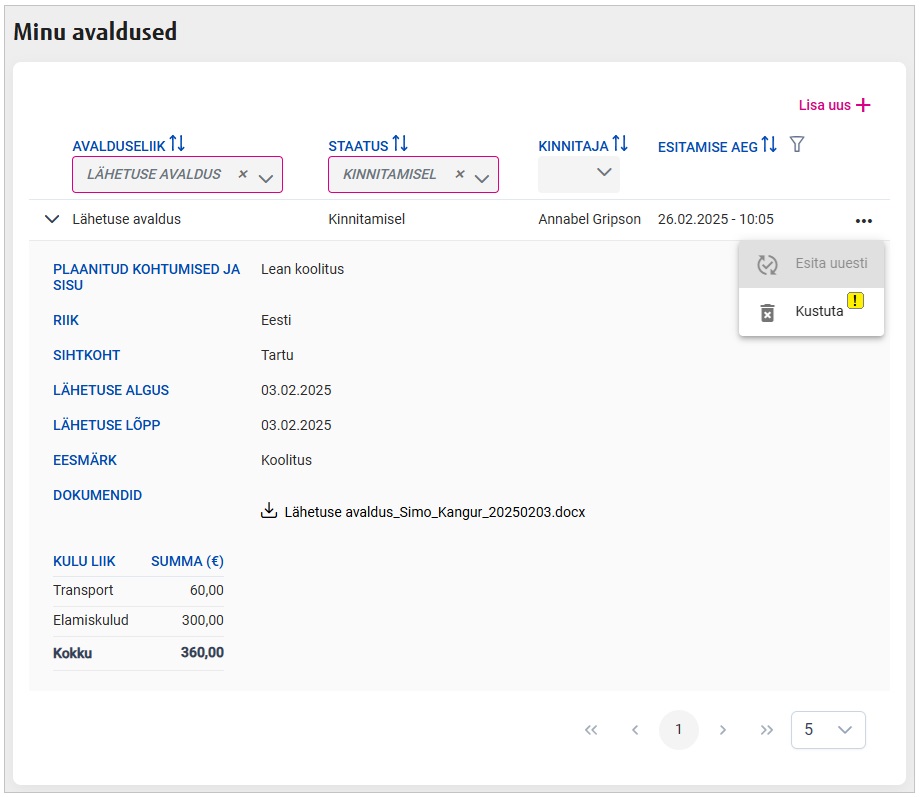Open the Avalduseliik filter dropdown

tap(266, 178)
